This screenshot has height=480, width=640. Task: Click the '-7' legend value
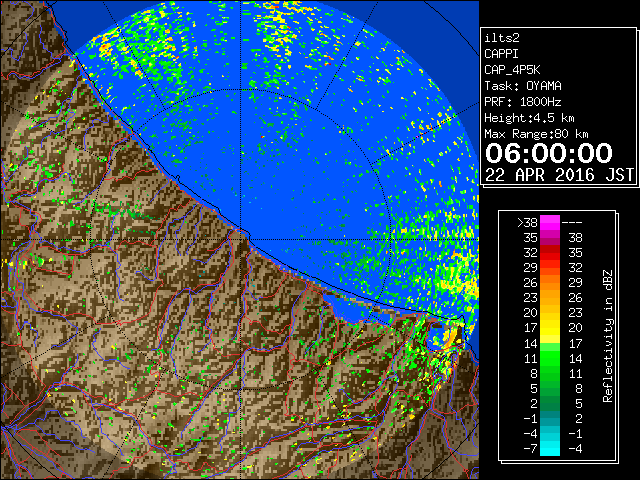[x=530, y=448]
